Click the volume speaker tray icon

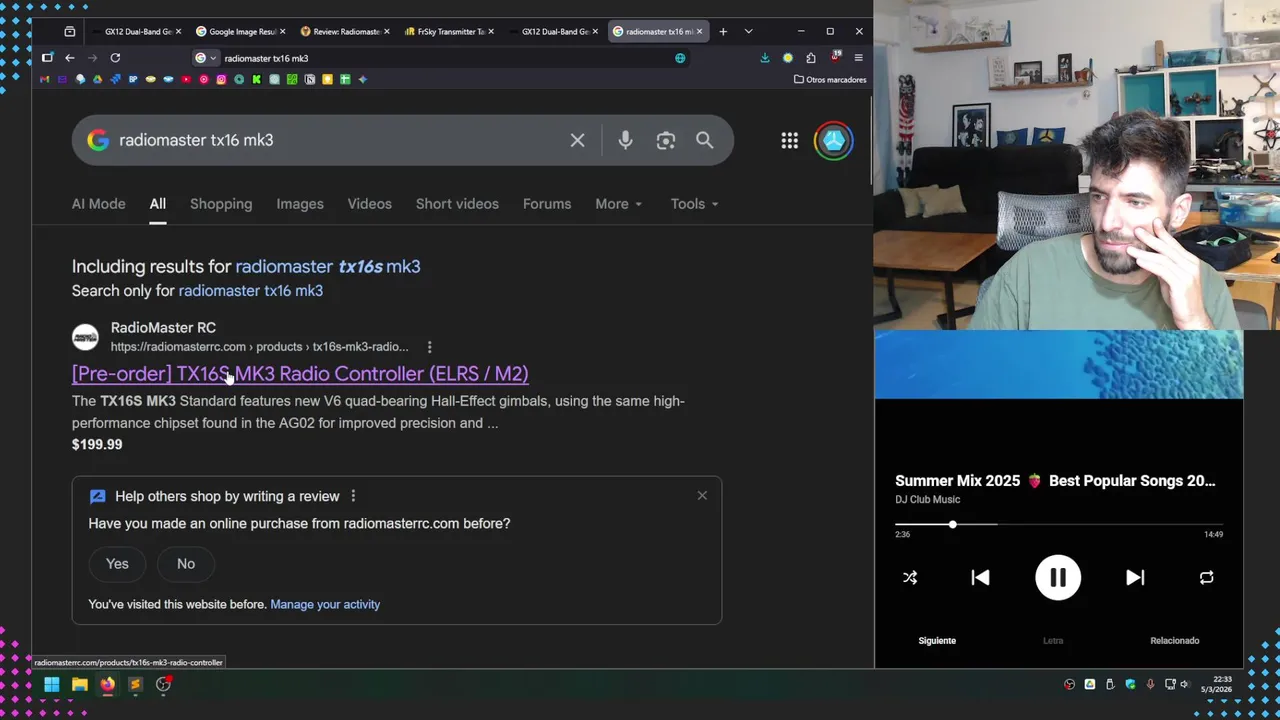tap(1185, 684)
